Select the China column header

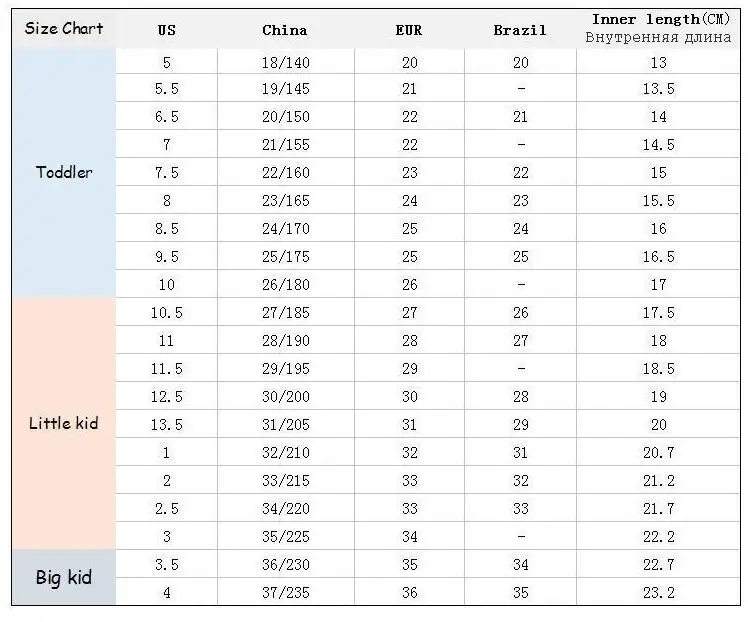click(x=285, y=30)
